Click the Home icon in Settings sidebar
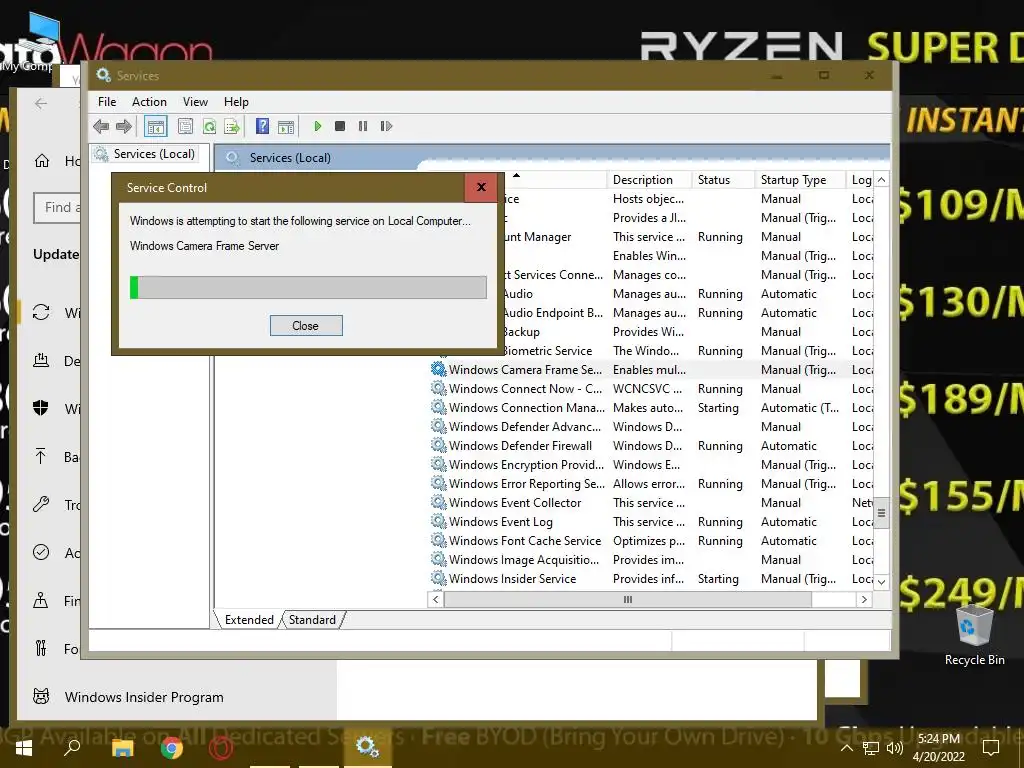This screenshot has height=768, width=1024. pos(42,161)
